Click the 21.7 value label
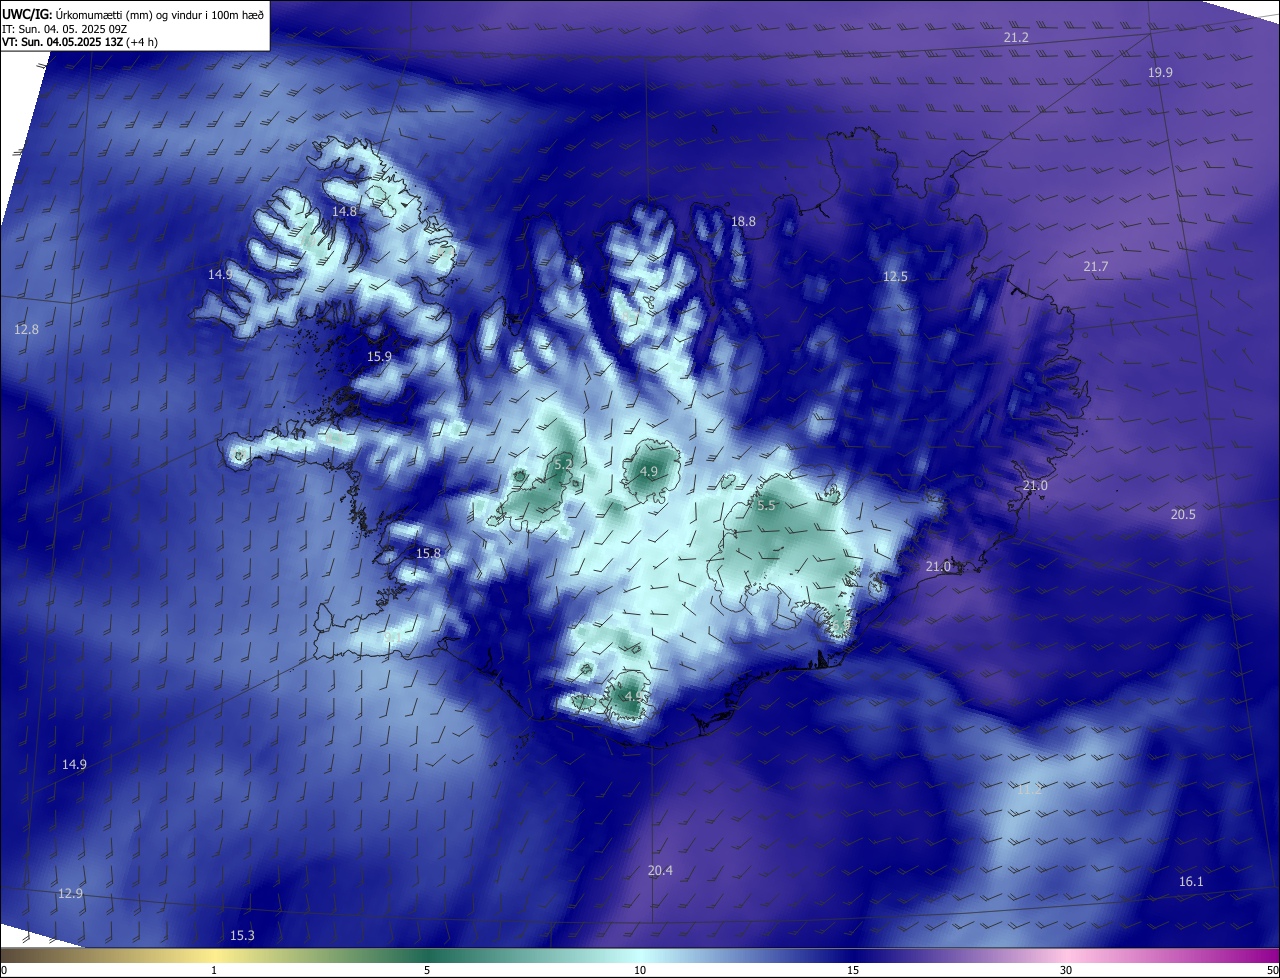Viewport: 1280px width, 978px height. pos(1096,266)
